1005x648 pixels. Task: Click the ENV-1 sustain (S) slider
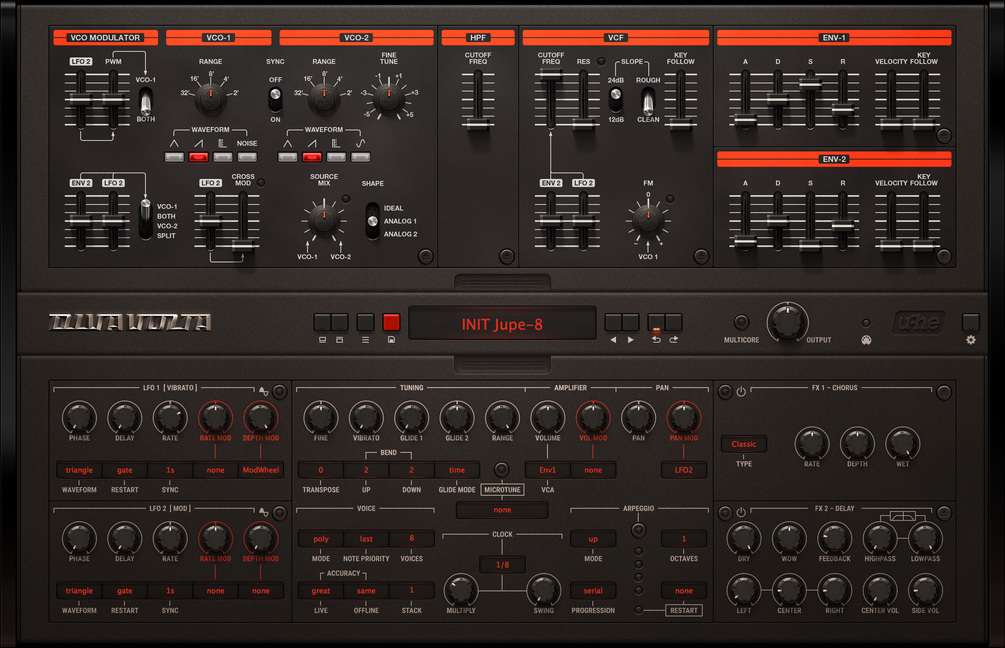pos(810,99)
